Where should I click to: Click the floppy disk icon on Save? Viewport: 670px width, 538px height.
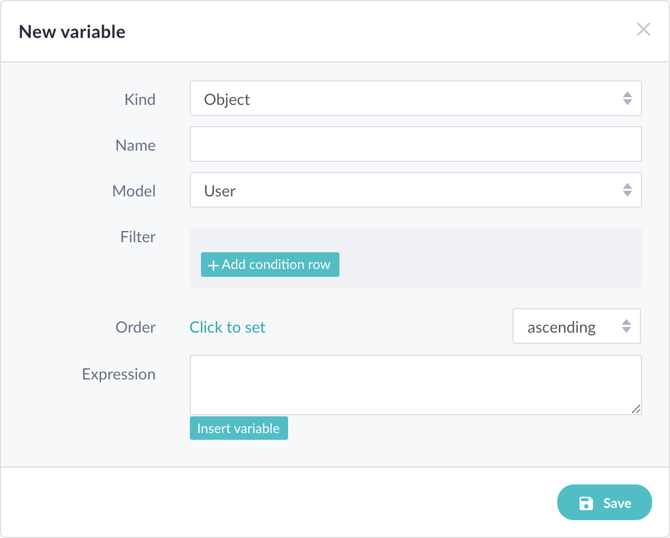click(586, 503)
